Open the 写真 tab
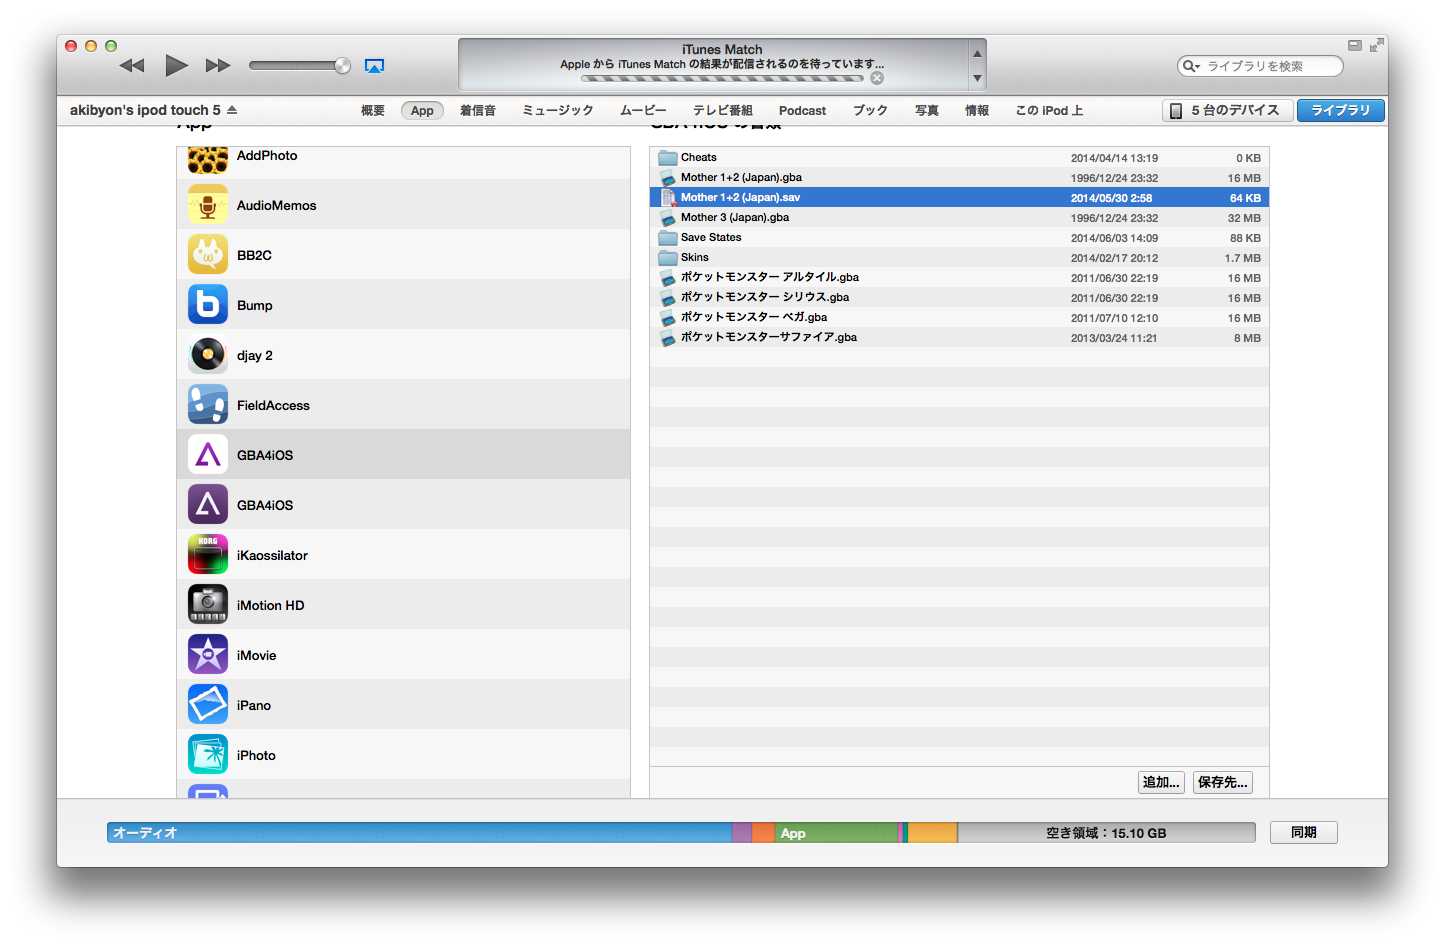This screenshot has height=946, width=1445. [x=927, y=111]
